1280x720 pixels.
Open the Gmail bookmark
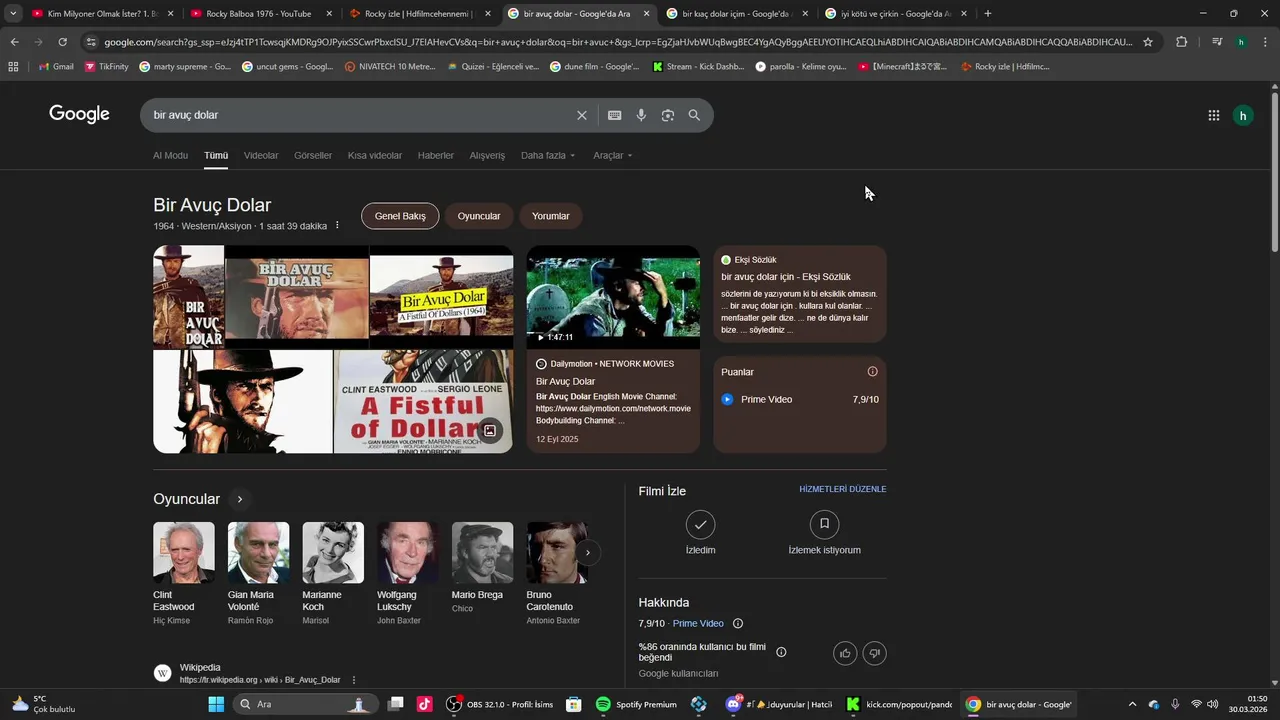[x=56, y=67]
